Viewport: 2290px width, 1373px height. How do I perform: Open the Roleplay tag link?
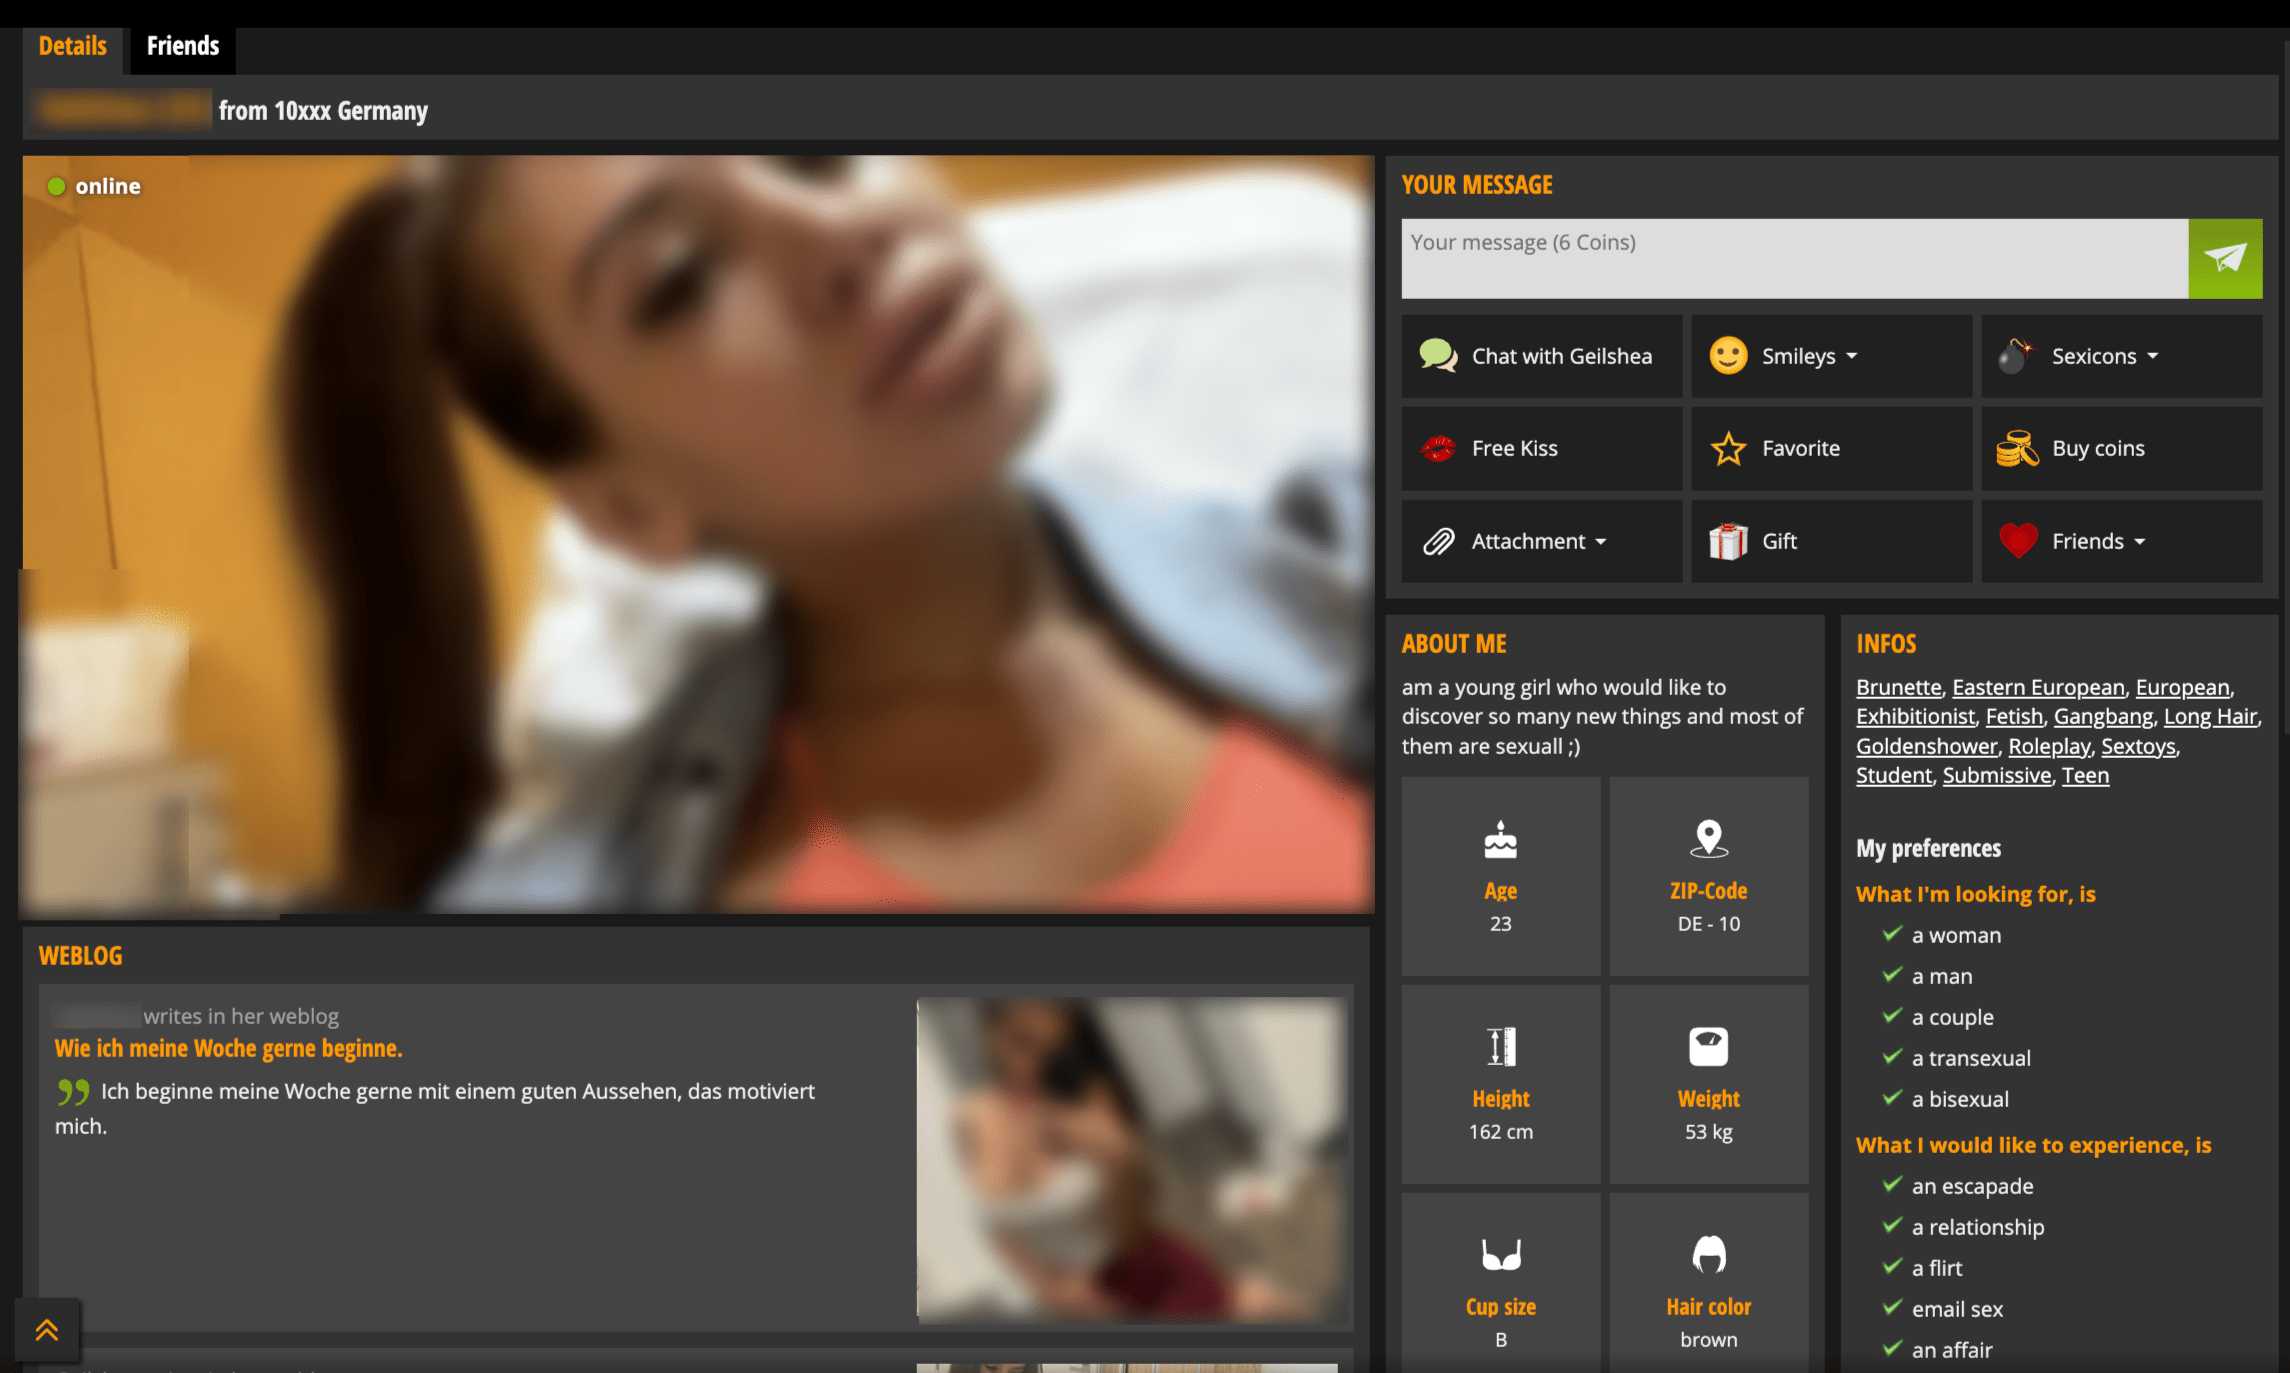[x=2049, y=746]
